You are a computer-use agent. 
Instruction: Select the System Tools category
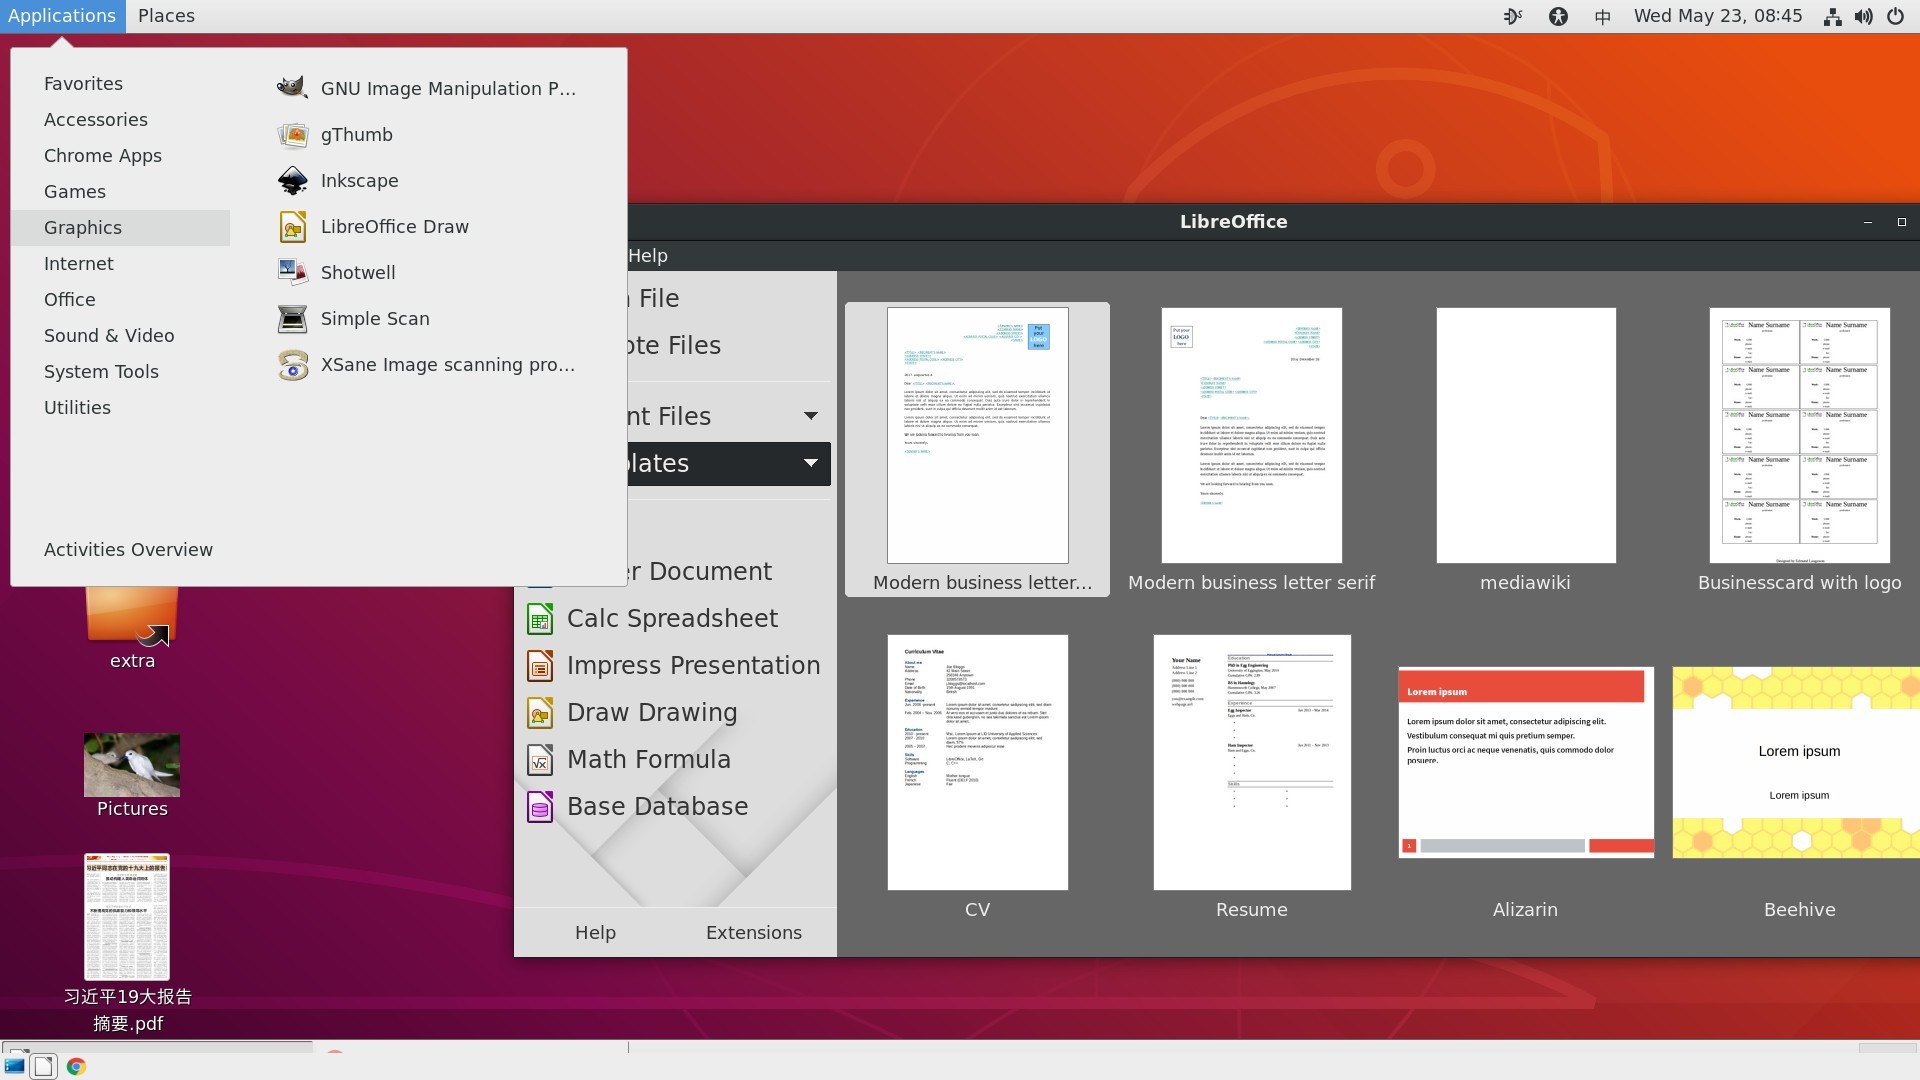(121, 372)
